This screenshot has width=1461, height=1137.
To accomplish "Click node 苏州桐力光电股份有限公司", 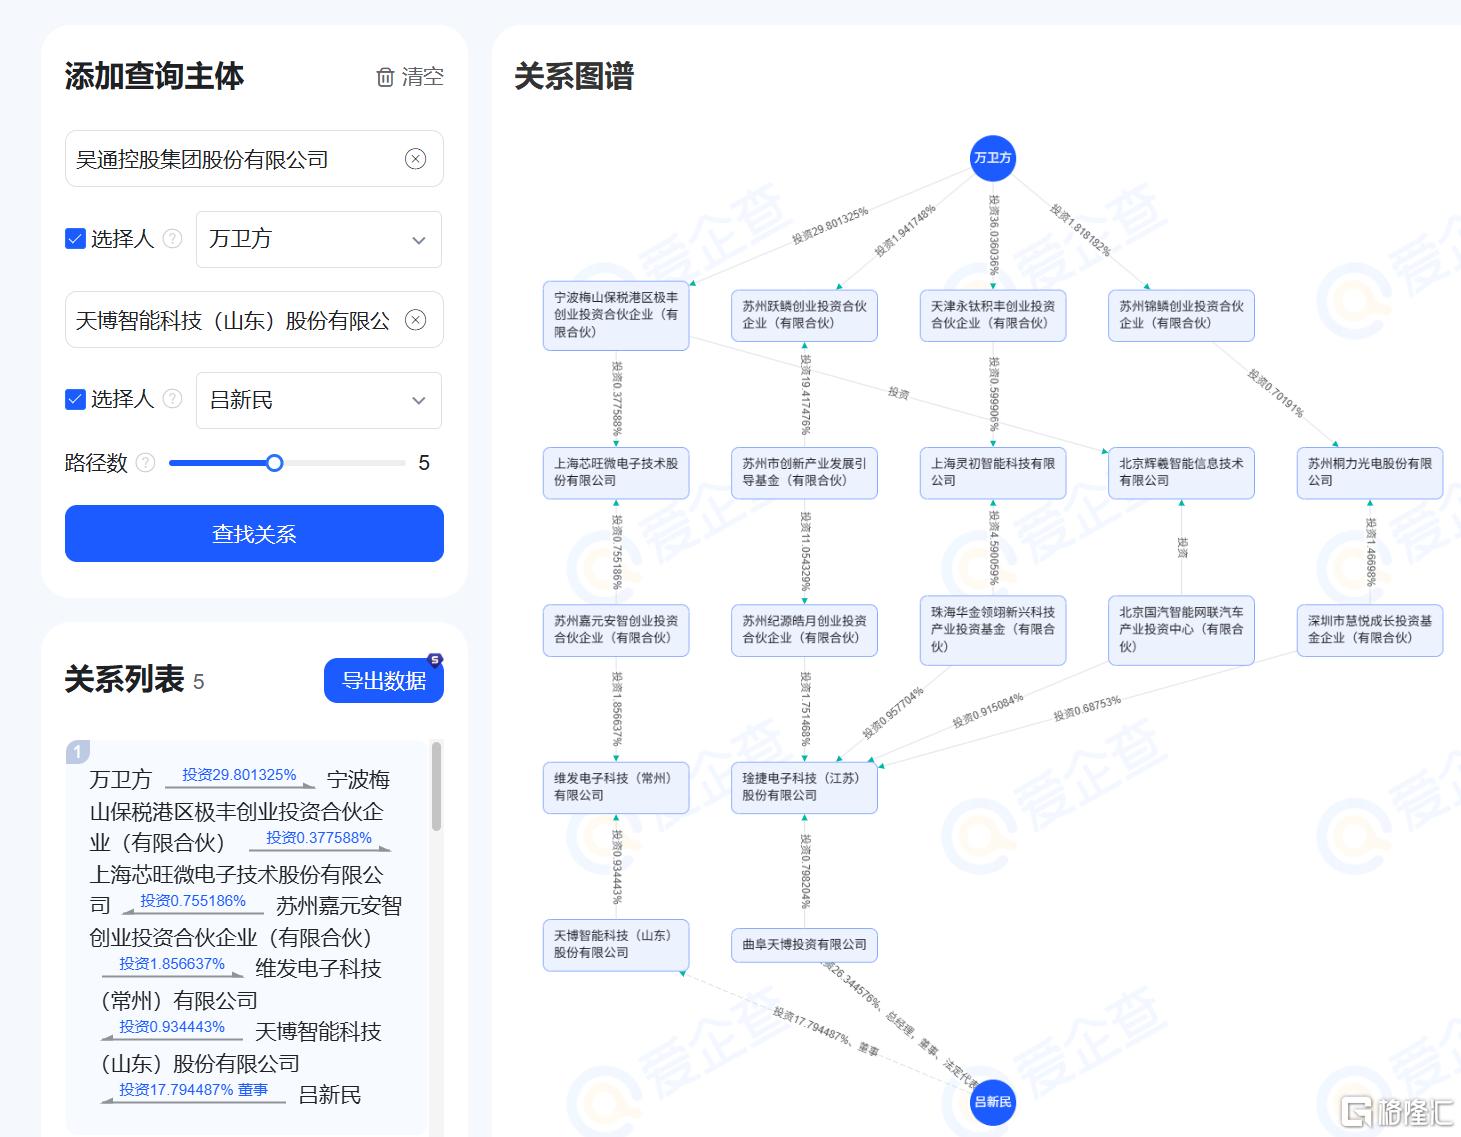I will pyautogui.click(x=1370, y=472).
